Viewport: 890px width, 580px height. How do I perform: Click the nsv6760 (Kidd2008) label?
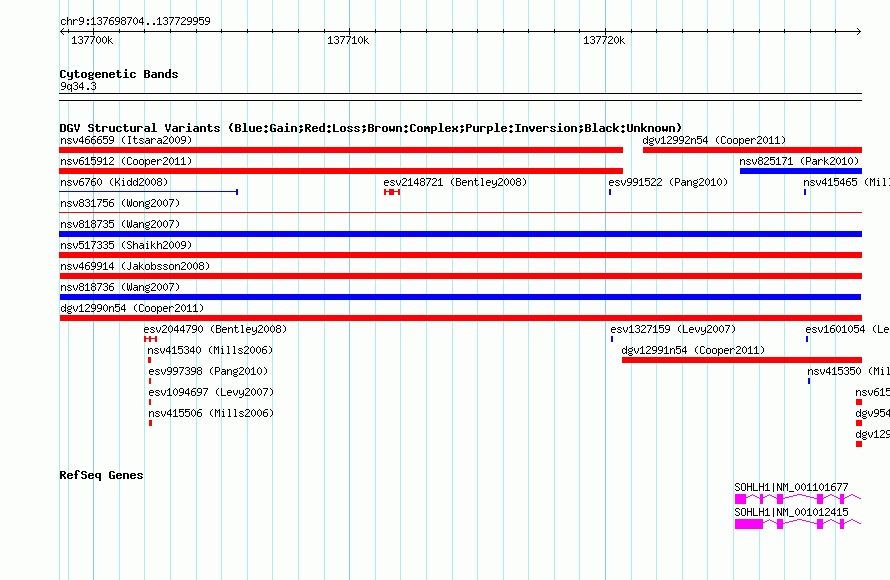pos(114,182)
